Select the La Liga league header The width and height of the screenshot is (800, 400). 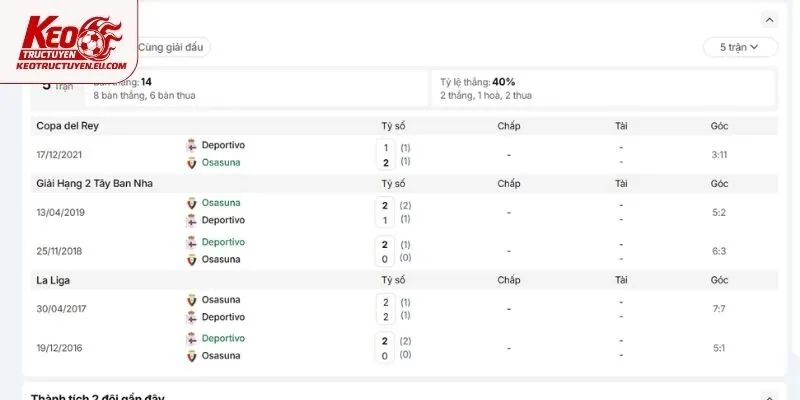click(53, 280)
